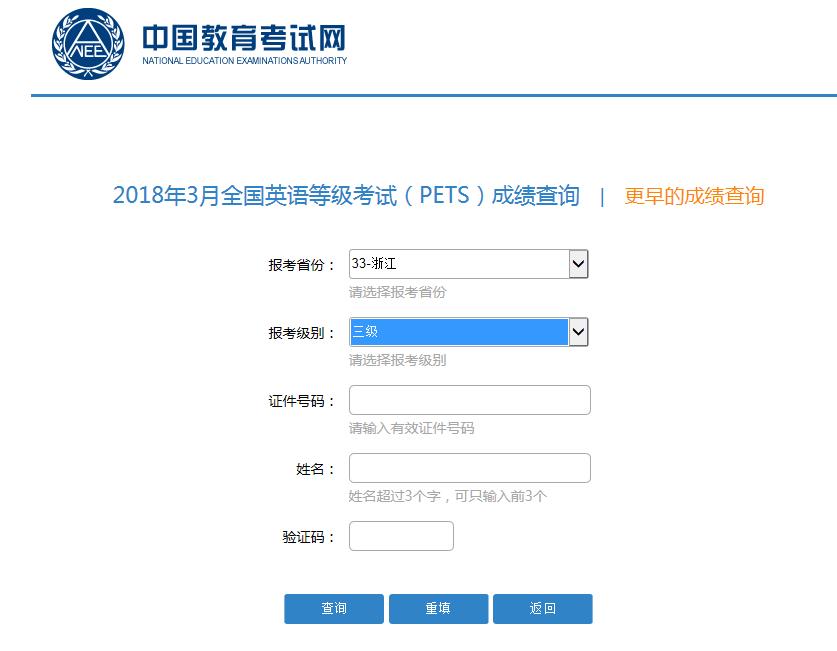Click the 返回 button

pyautogui.click(x=542, y=609)
